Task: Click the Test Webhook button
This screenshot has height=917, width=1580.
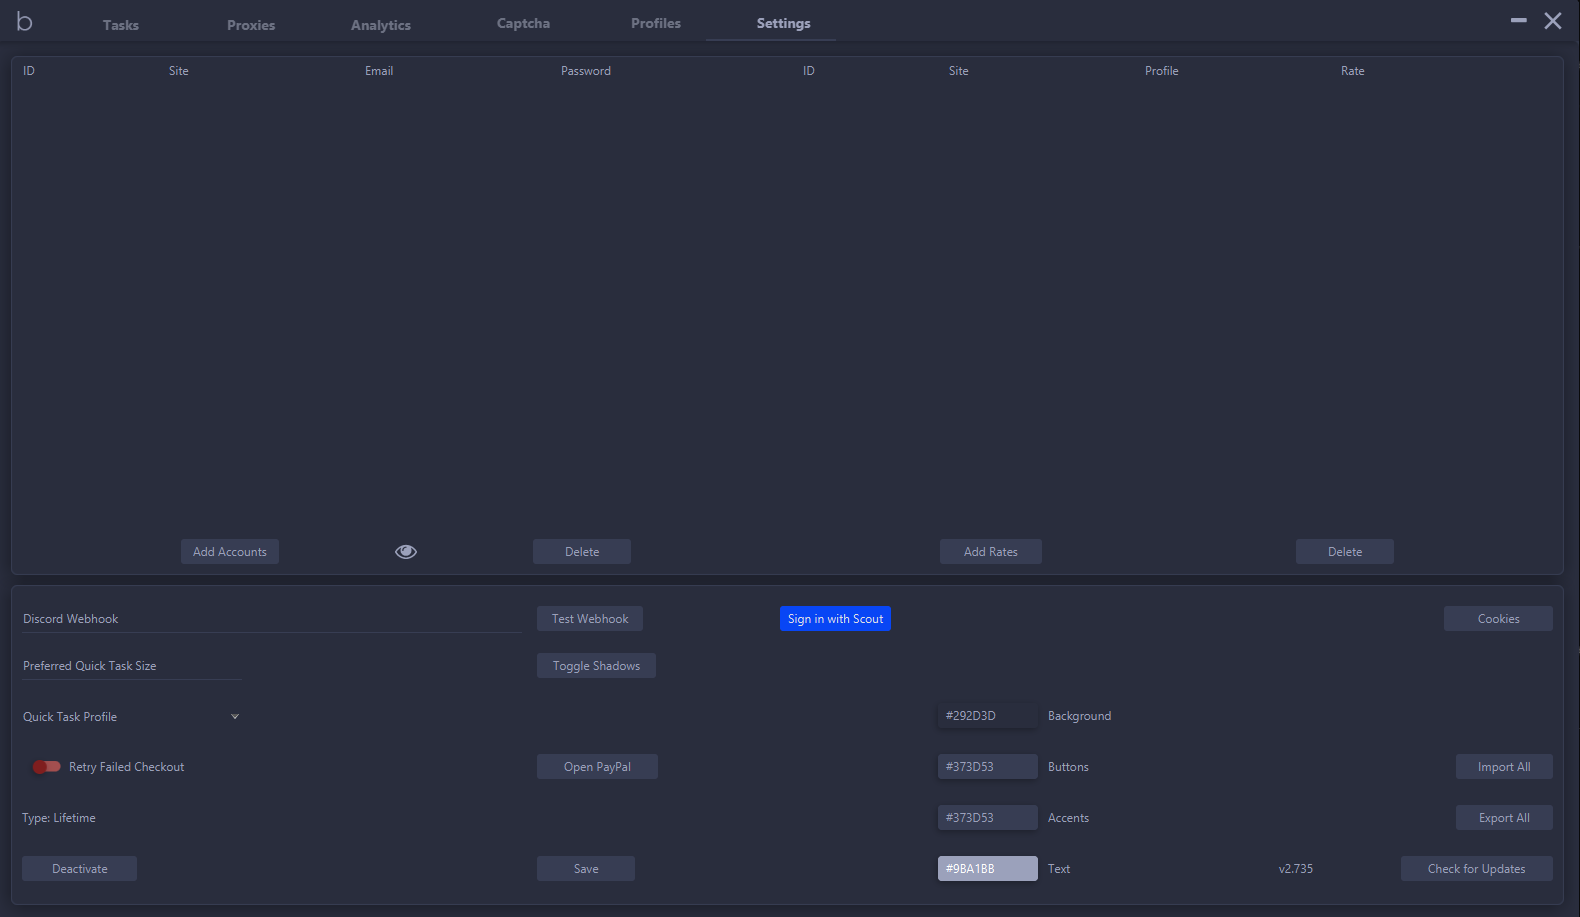Action: click(x=589, y=619)
